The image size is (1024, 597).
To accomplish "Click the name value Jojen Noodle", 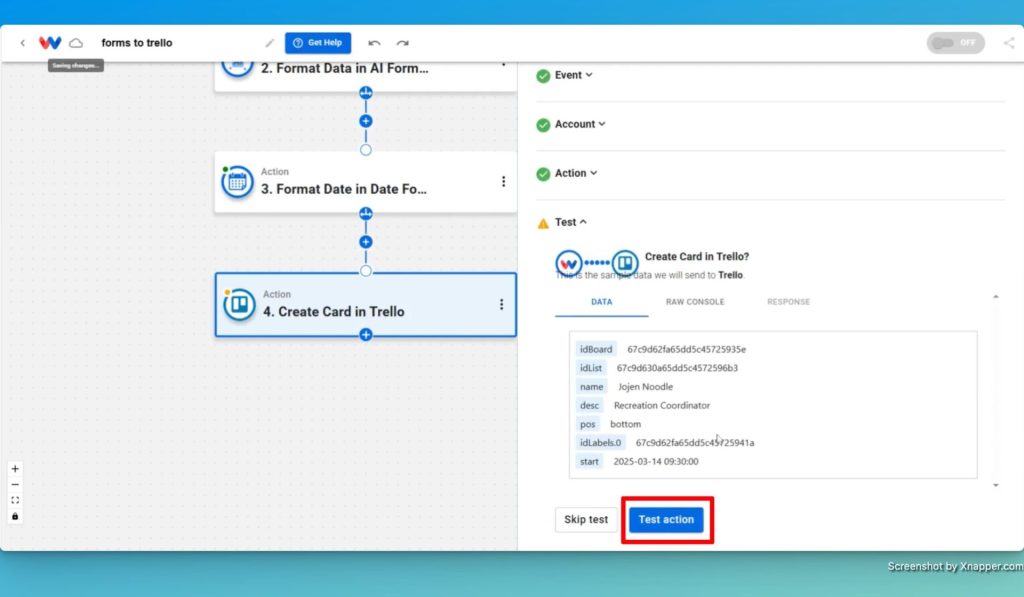I will (645, 387).
